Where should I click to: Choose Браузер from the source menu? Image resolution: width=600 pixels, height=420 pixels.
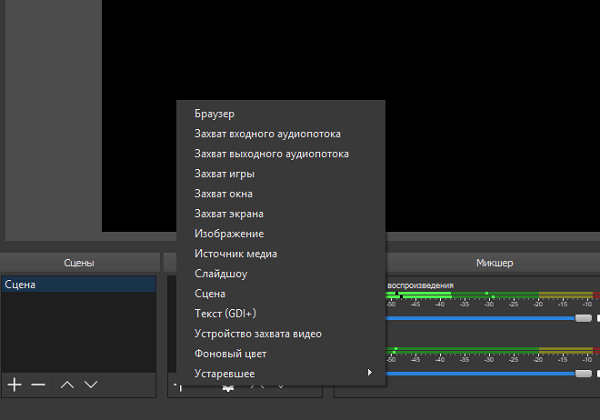point(215,114)
